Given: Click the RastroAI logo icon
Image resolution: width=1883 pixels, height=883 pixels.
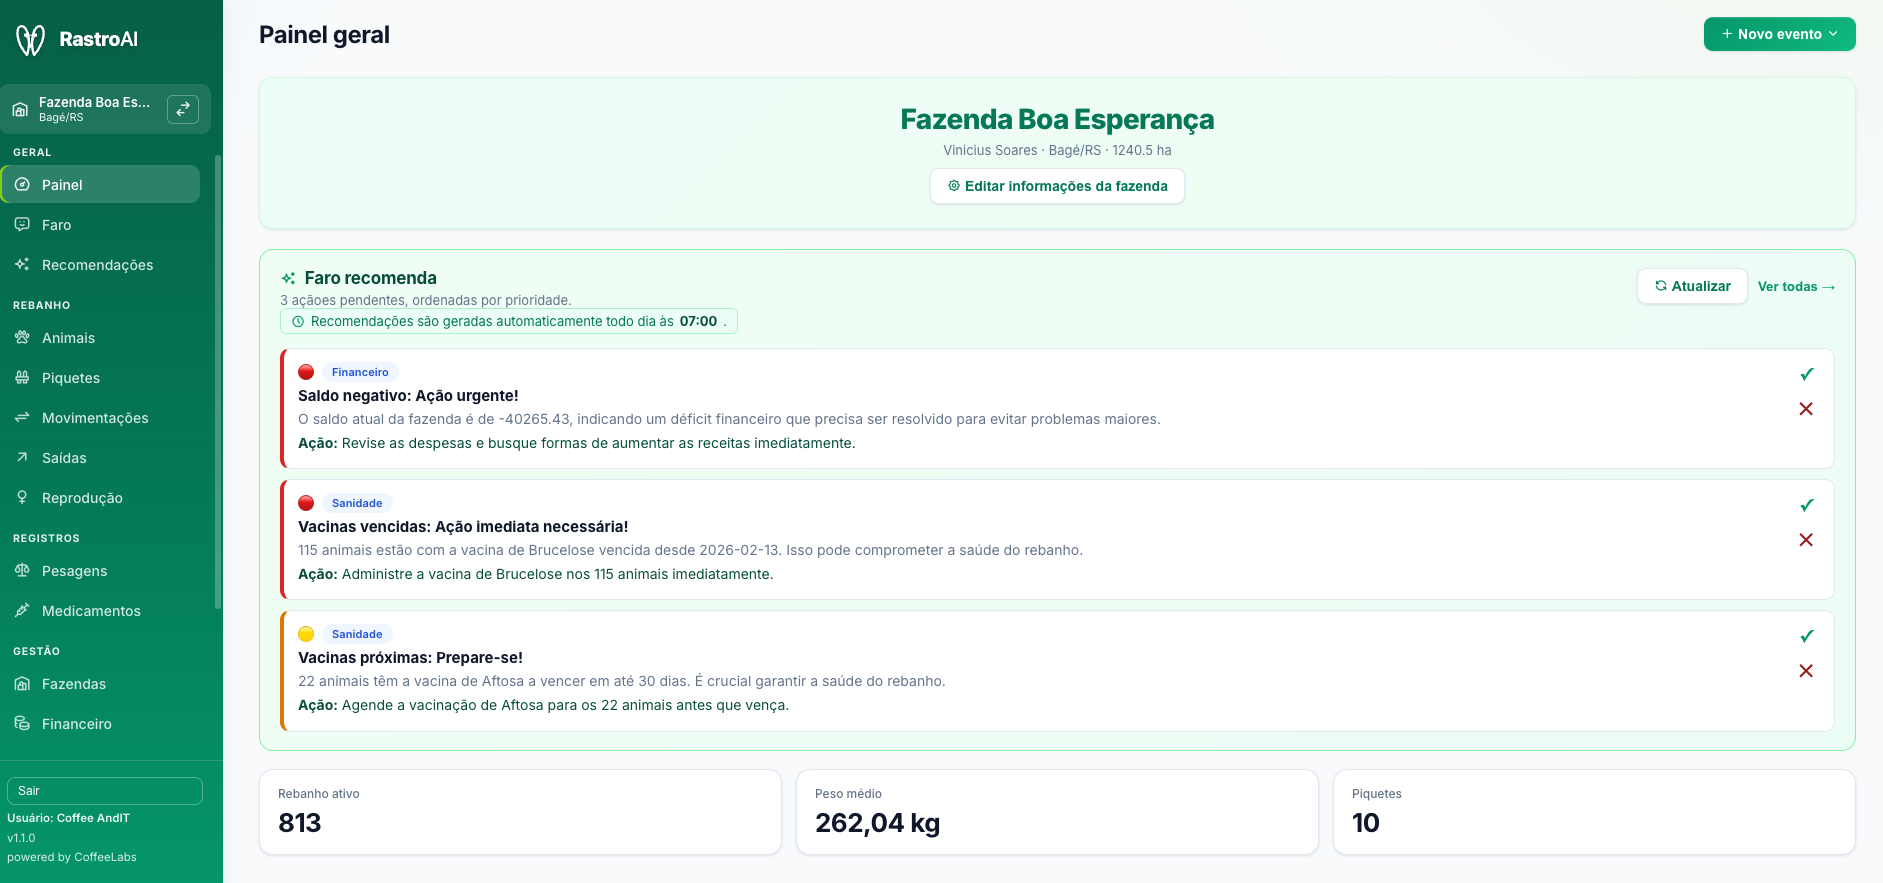Looking at the screenshot, I should [x=30, y=39].
